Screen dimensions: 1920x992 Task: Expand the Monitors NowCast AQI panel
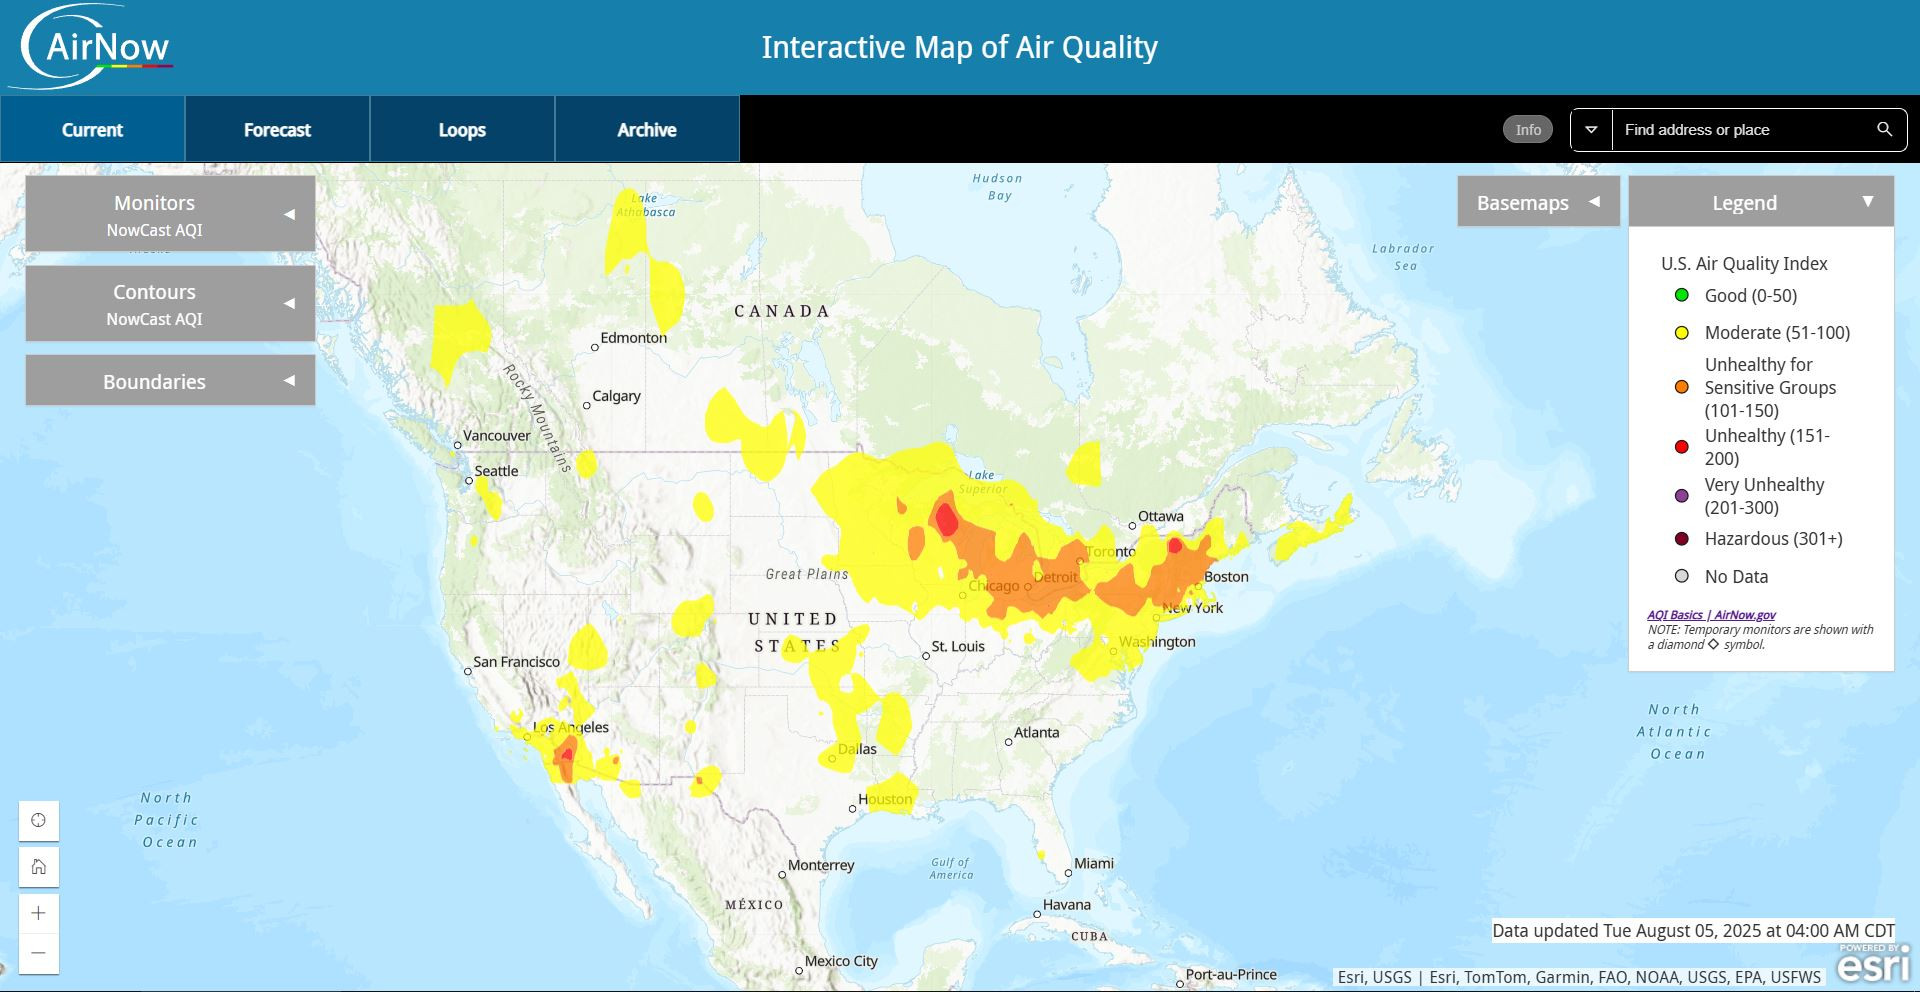point(170,214)
